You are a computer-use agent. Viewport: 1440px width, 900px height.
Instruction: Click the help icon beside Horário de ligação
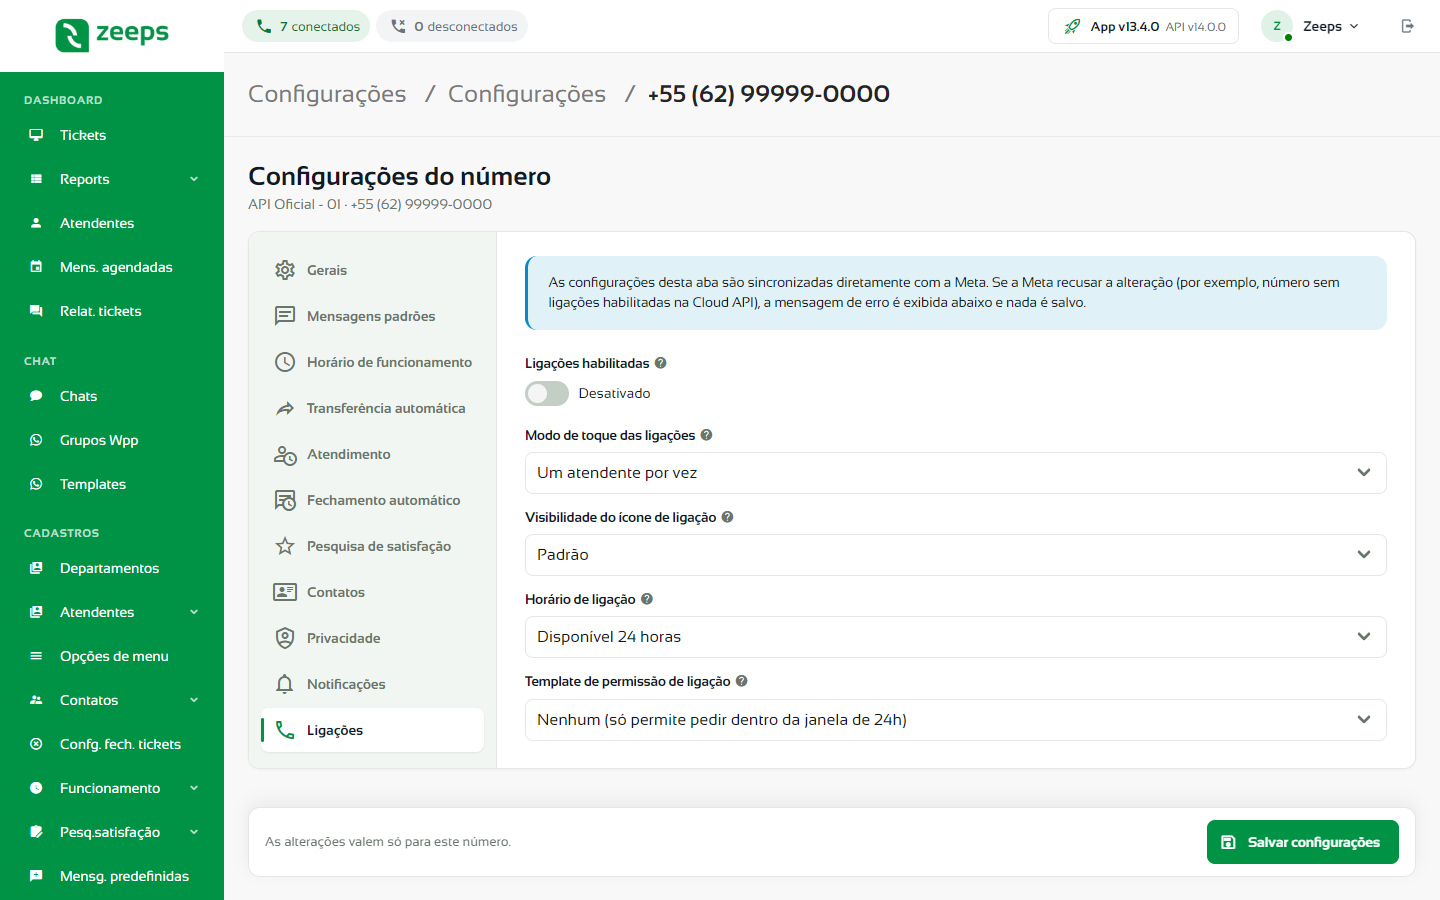point(647,599)
